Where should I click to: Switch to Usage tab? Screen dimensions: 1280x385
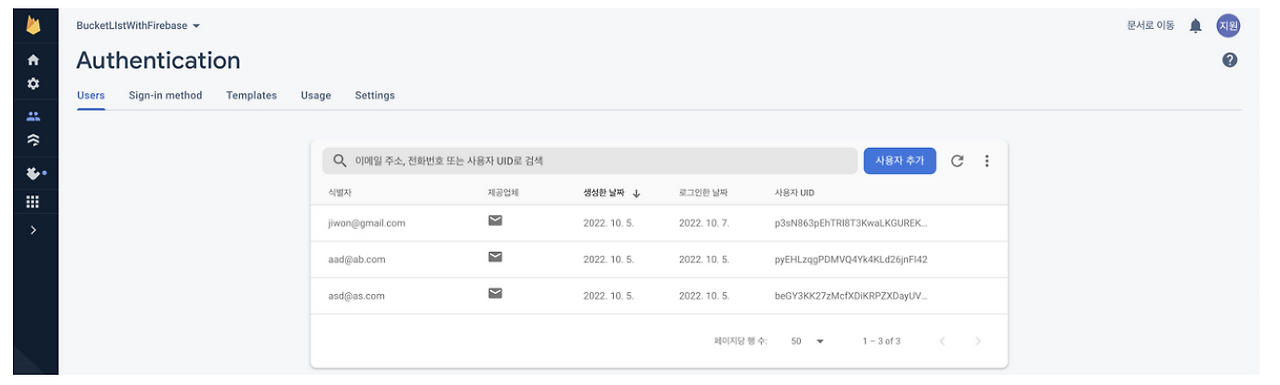point(316,96)
